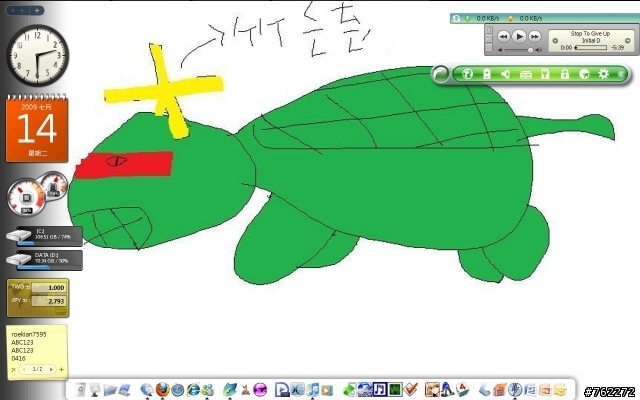Open Firefox from the dock

pyautogui.click(x=162, y=389)
